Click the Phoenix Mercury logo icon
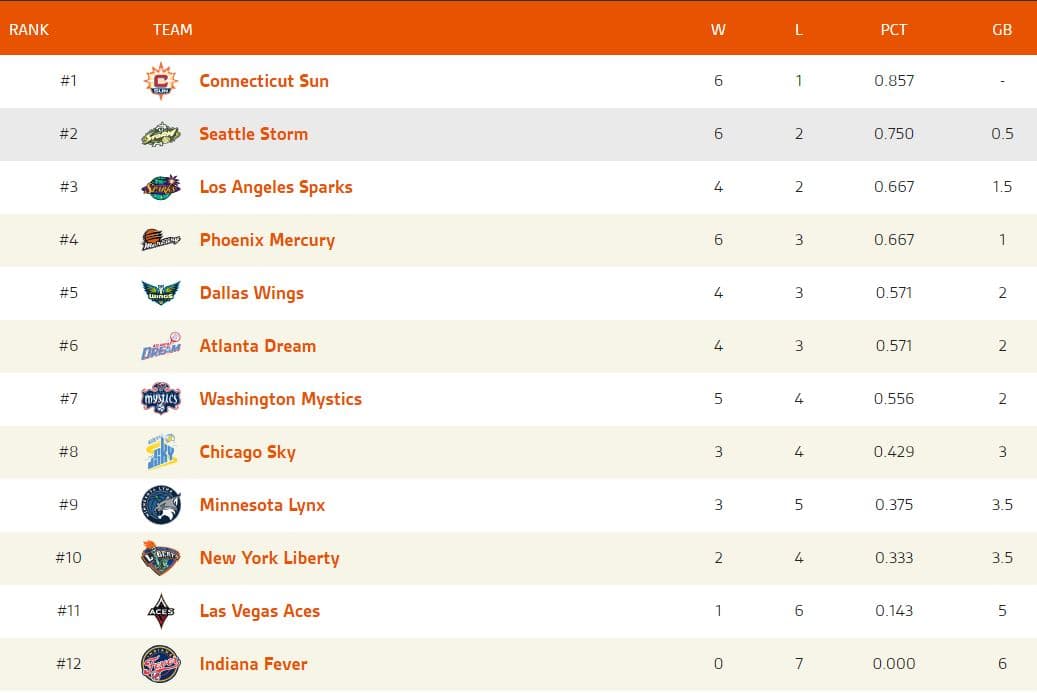This screenshot has width=1037, height=693. tap(161, 240)
